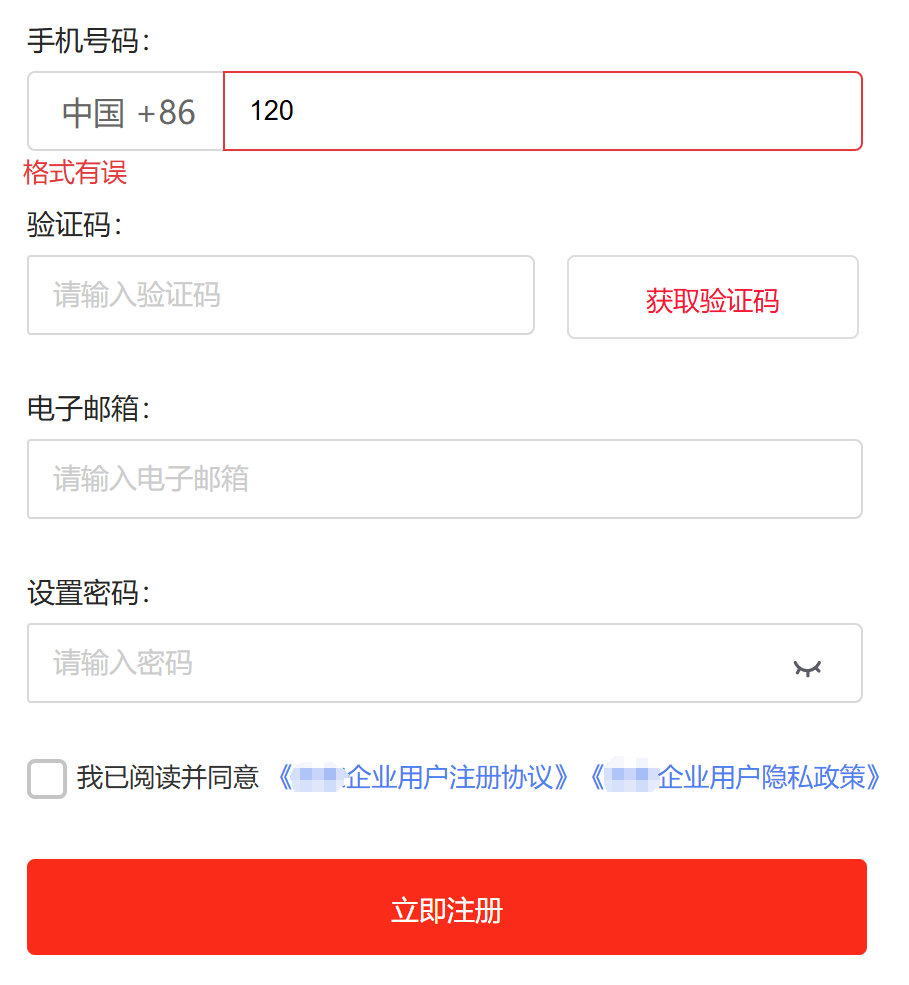Submit the form with 立即注册
909x985 pixels.
[x=447, y=907]
